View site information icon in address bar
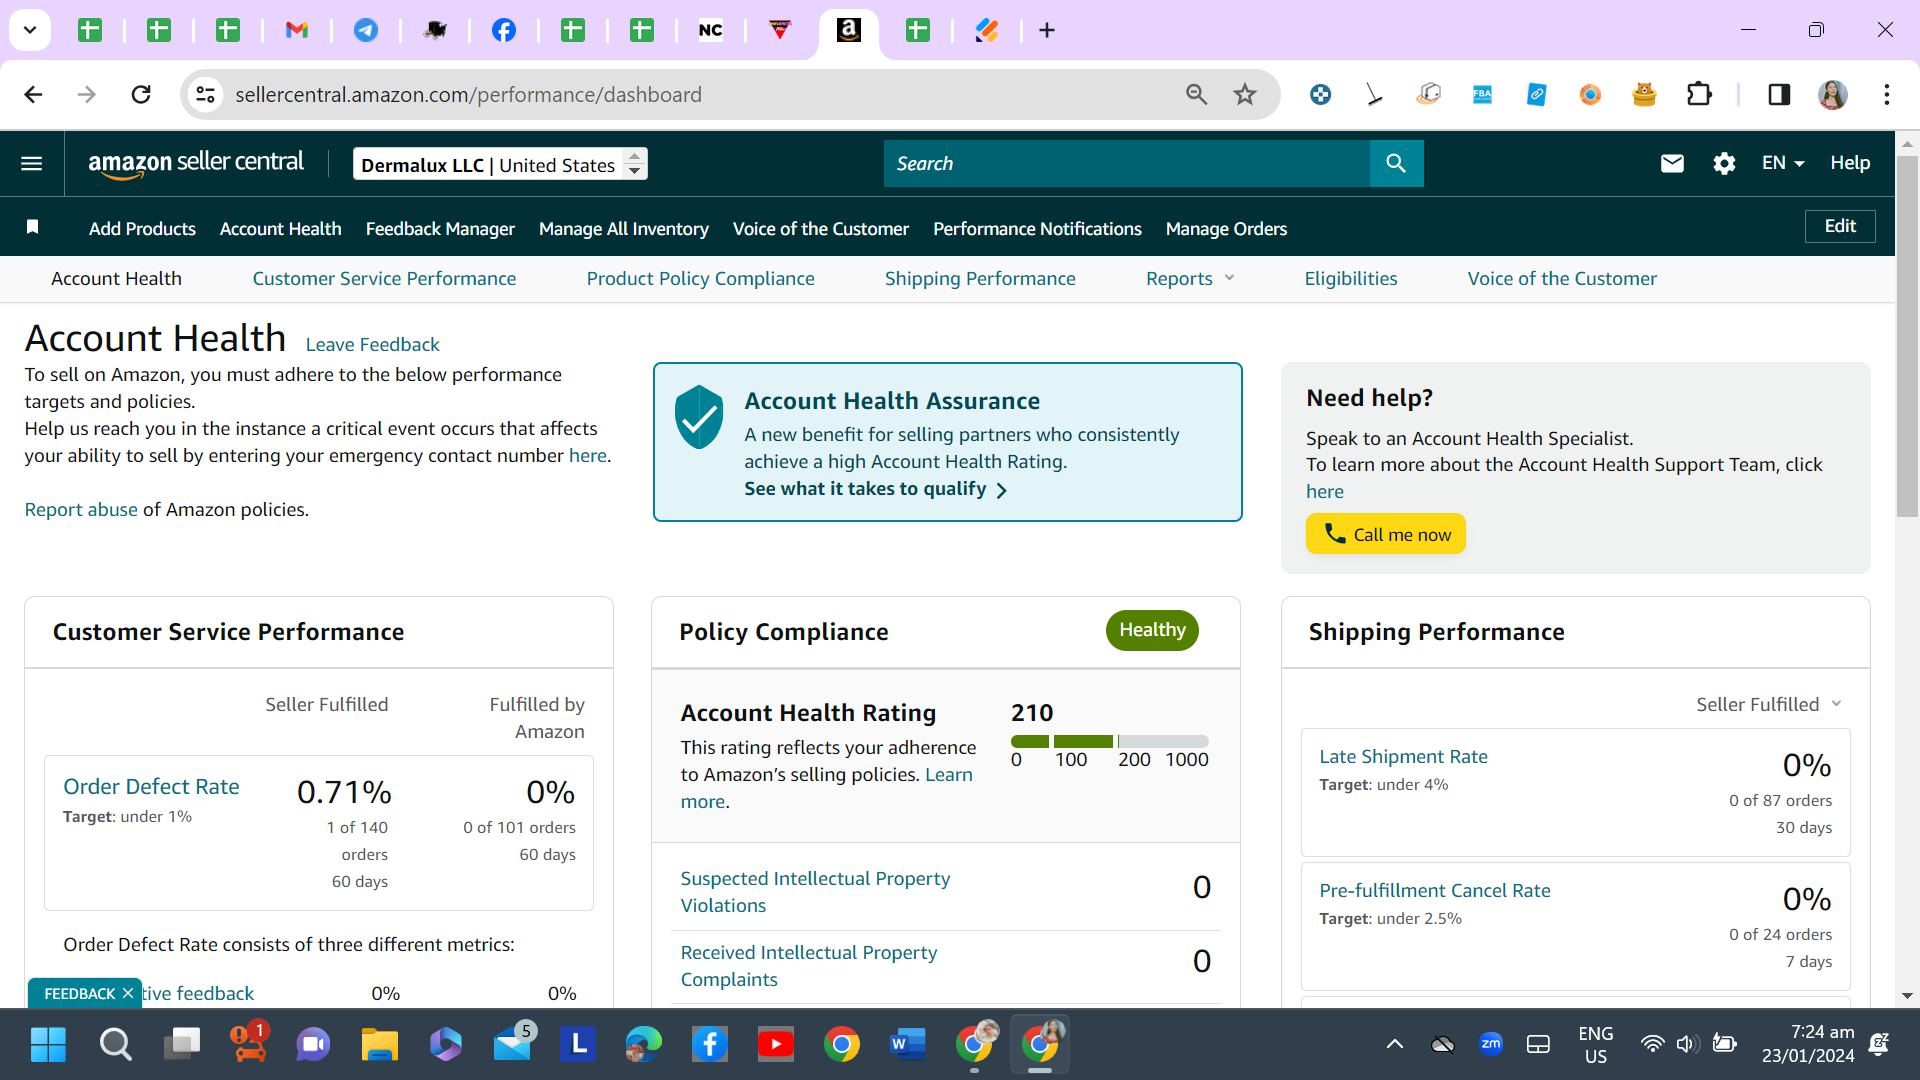 [205, 94]
